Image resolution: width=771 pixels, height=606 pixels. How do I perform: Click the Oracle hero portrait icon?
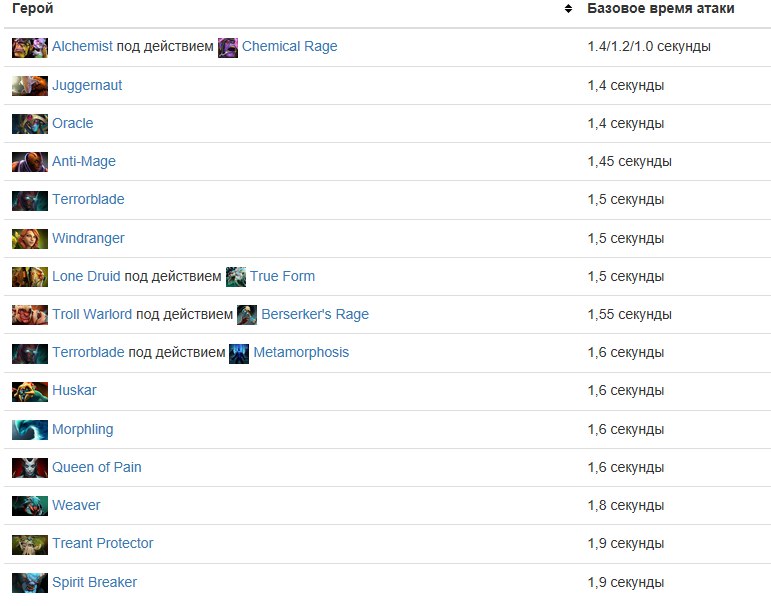29,124
